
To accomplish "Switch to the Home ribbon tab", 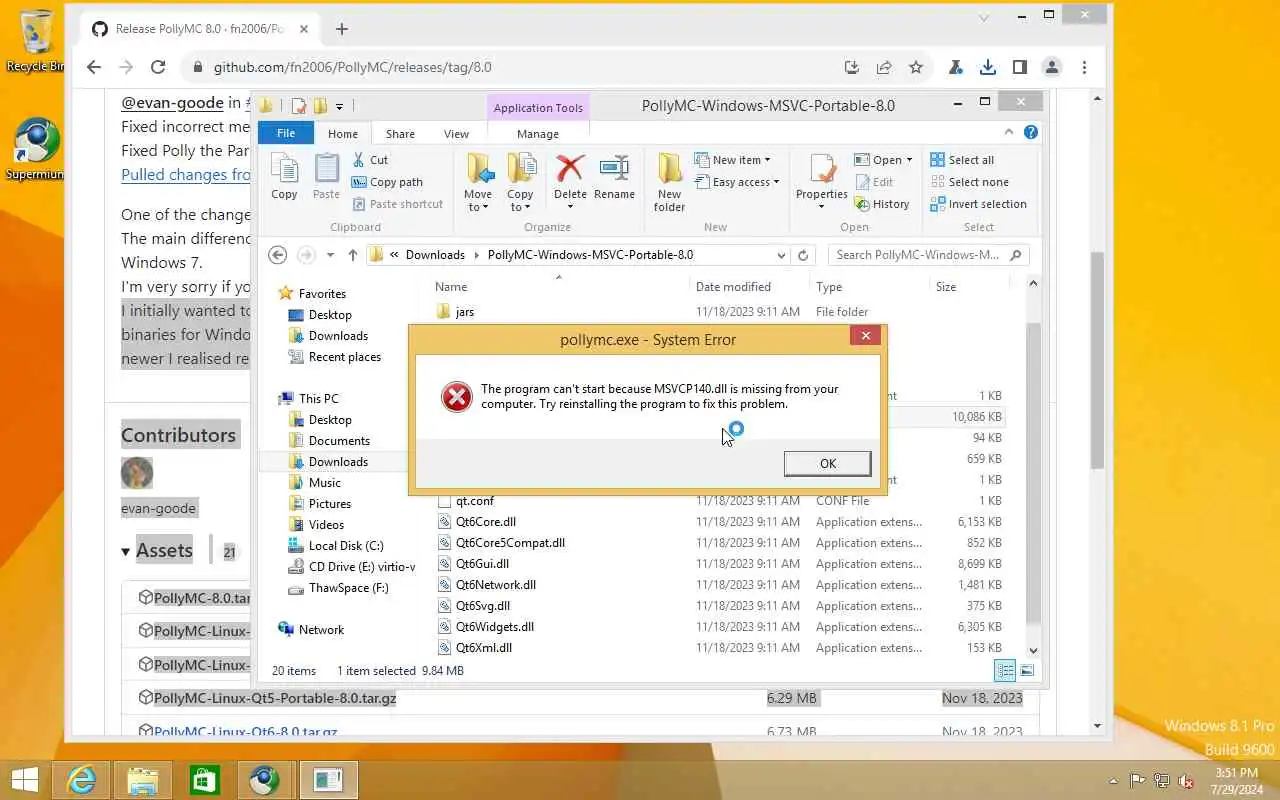I will 343,133.
